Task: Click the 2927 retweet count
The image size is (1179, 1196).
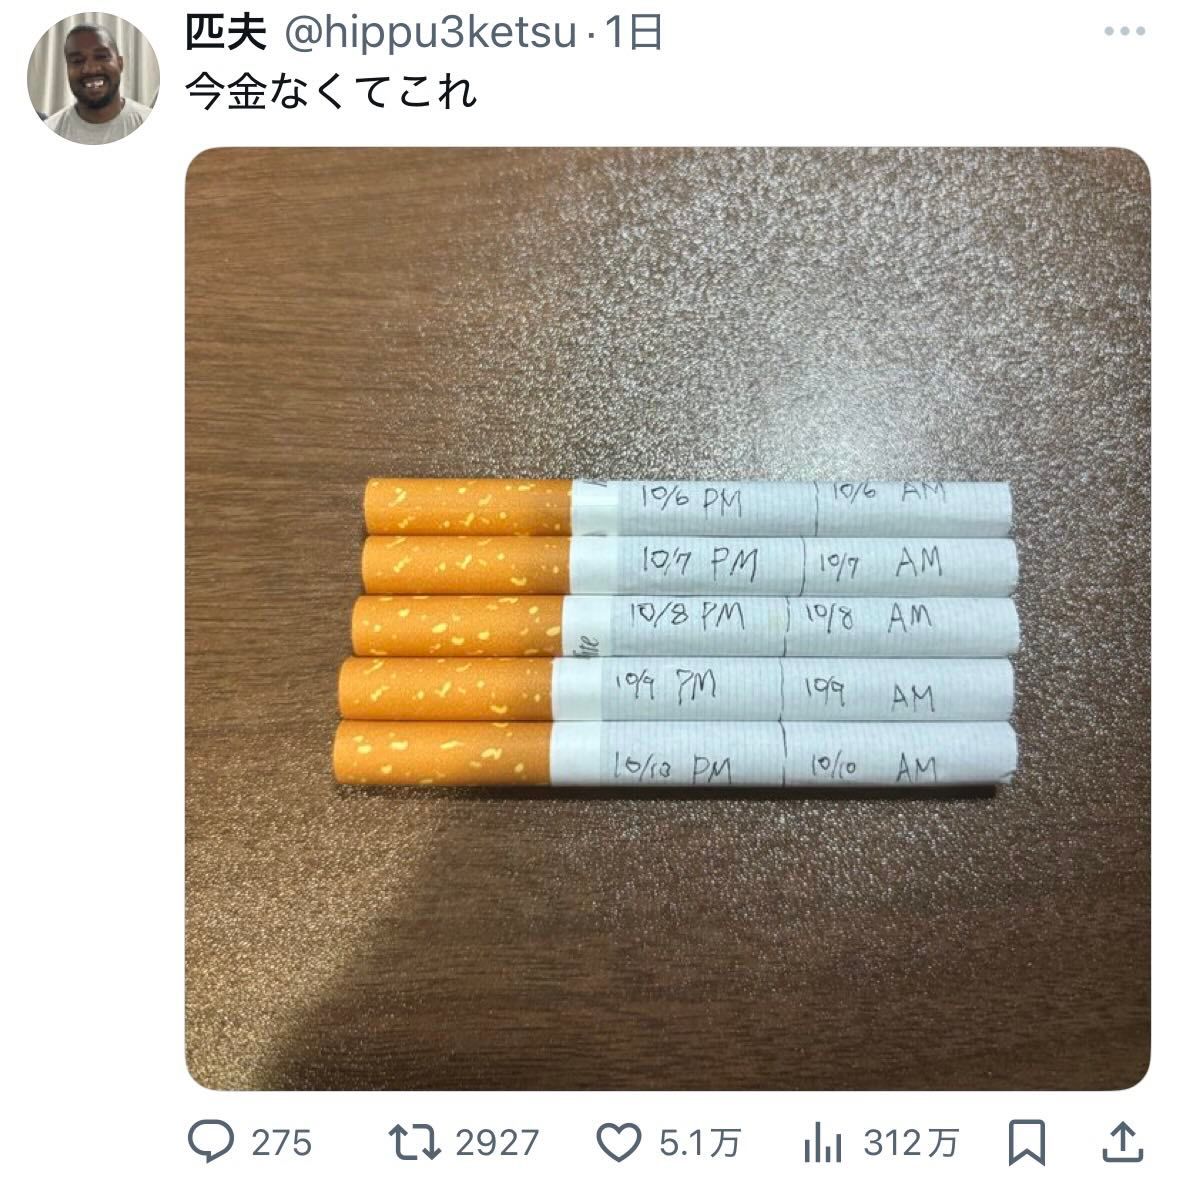Action: (x=497, y=1143)
